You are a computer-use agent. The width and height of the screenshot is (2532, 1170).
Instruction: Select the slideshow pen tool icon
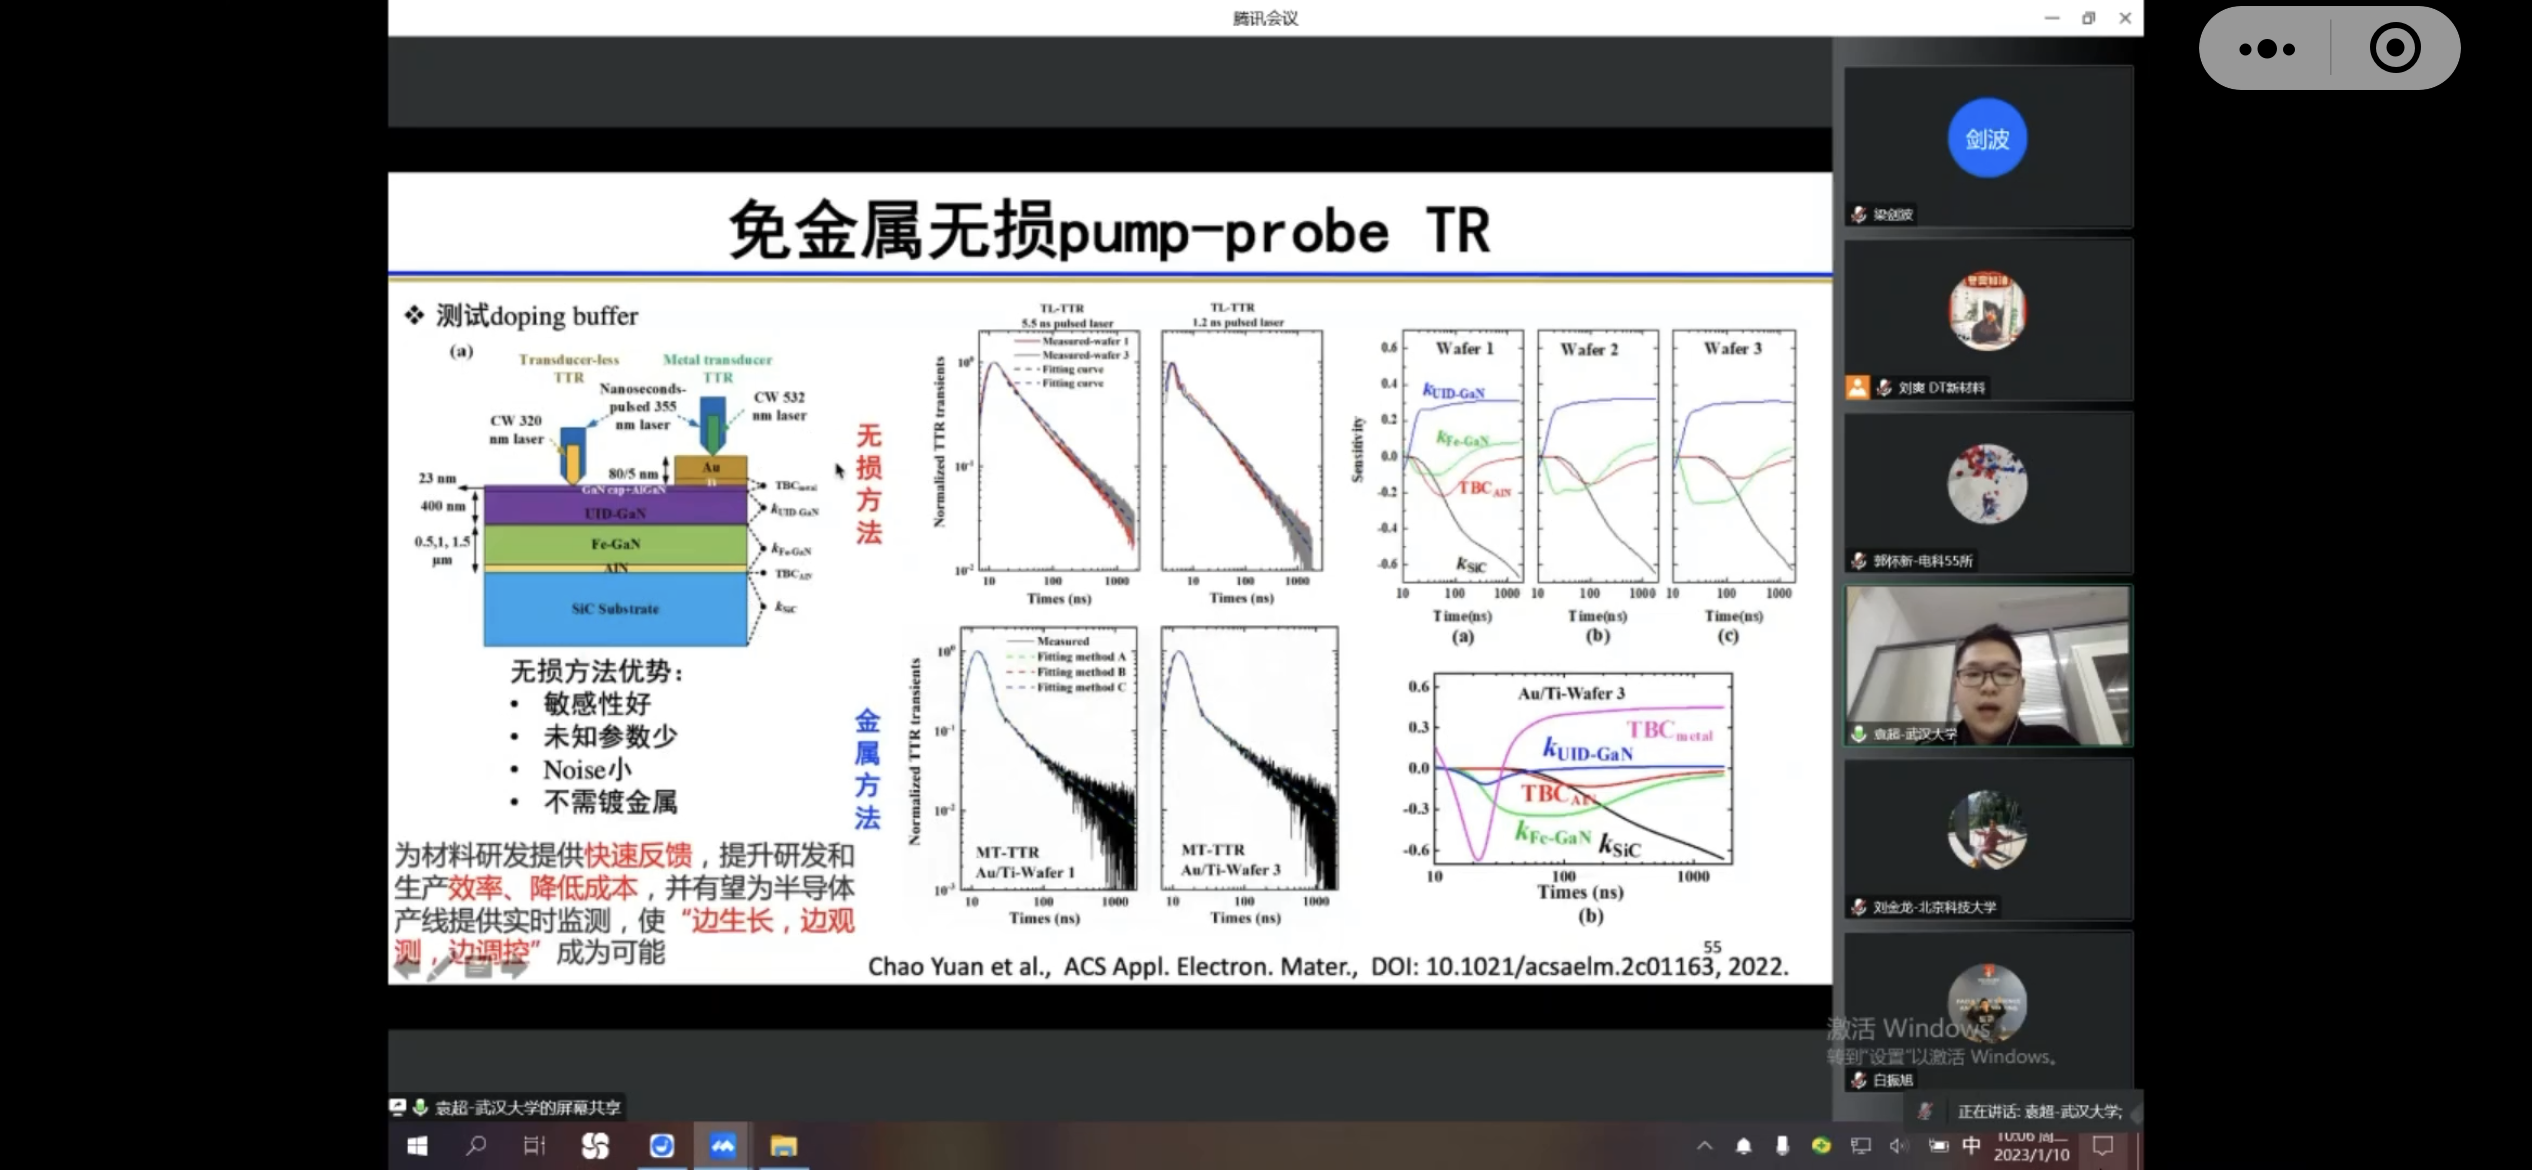tap(440, 967)
